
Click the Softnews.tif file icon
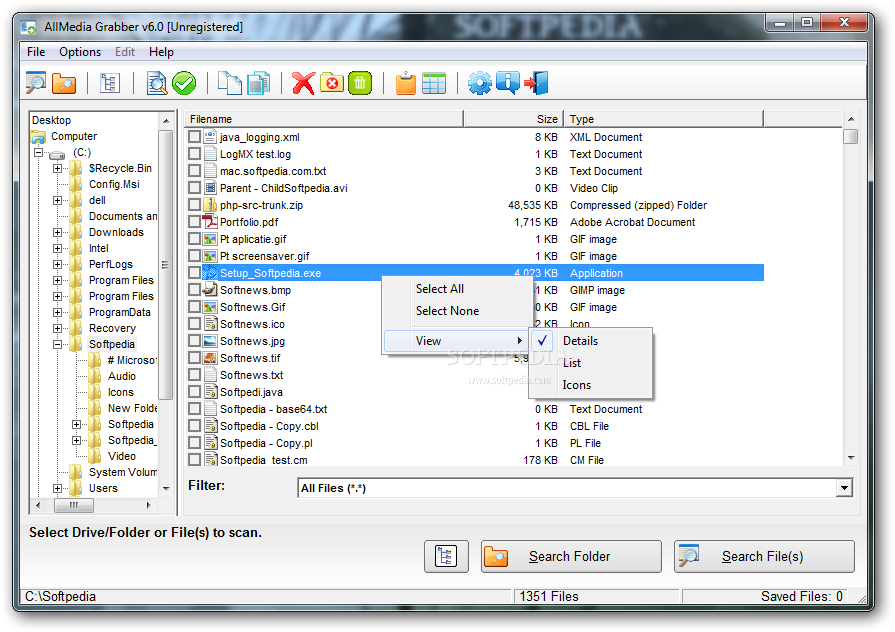[210, 358]
